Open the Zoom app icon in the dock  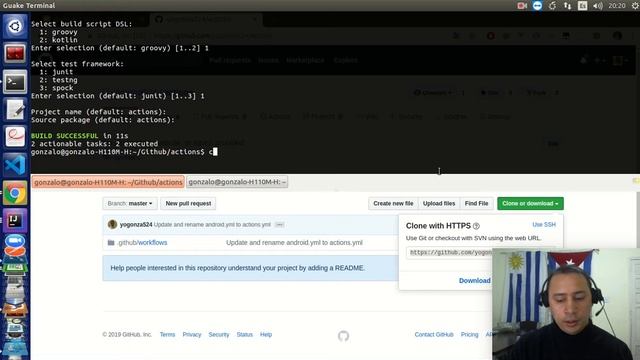15,242
